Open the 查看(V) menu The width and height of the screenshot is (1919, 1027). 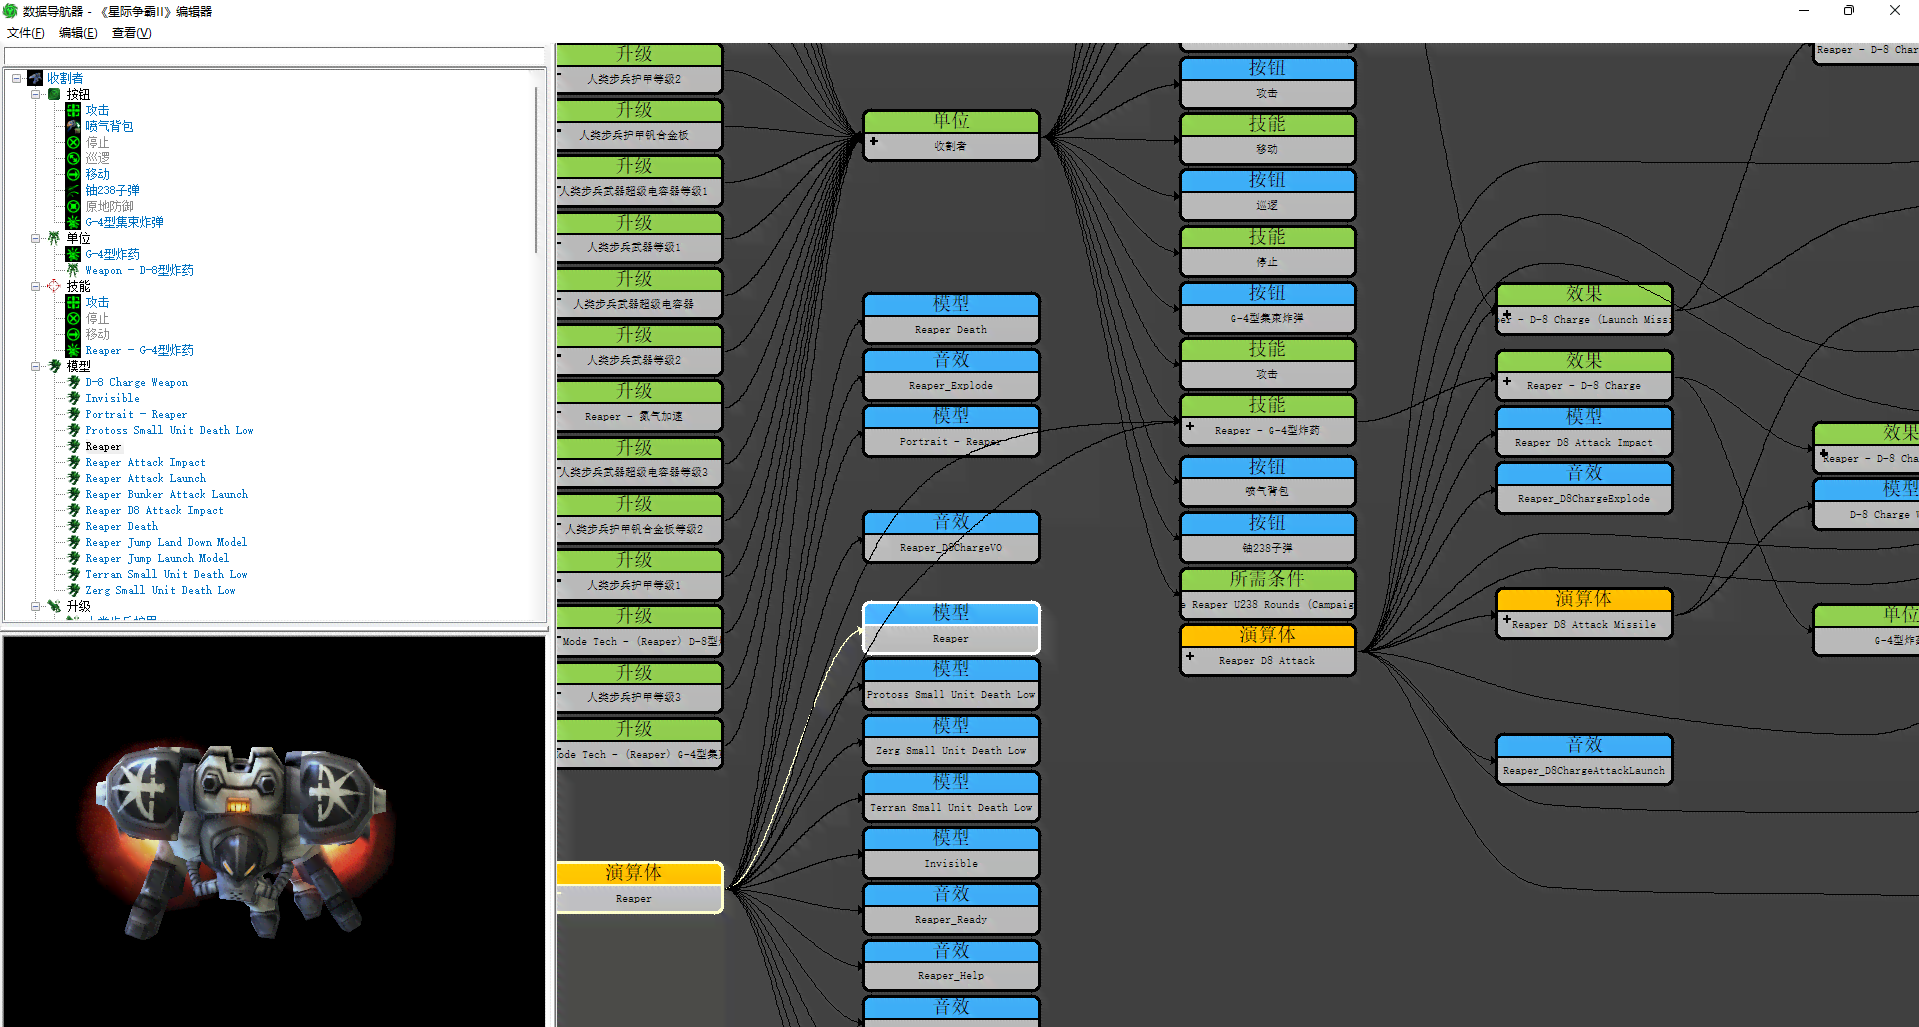coord(131,33)
